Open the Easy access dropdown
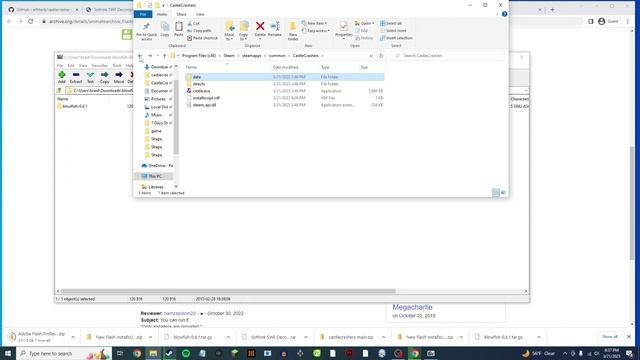The height and width of the screenshot is (360, 640). [316, 31]
